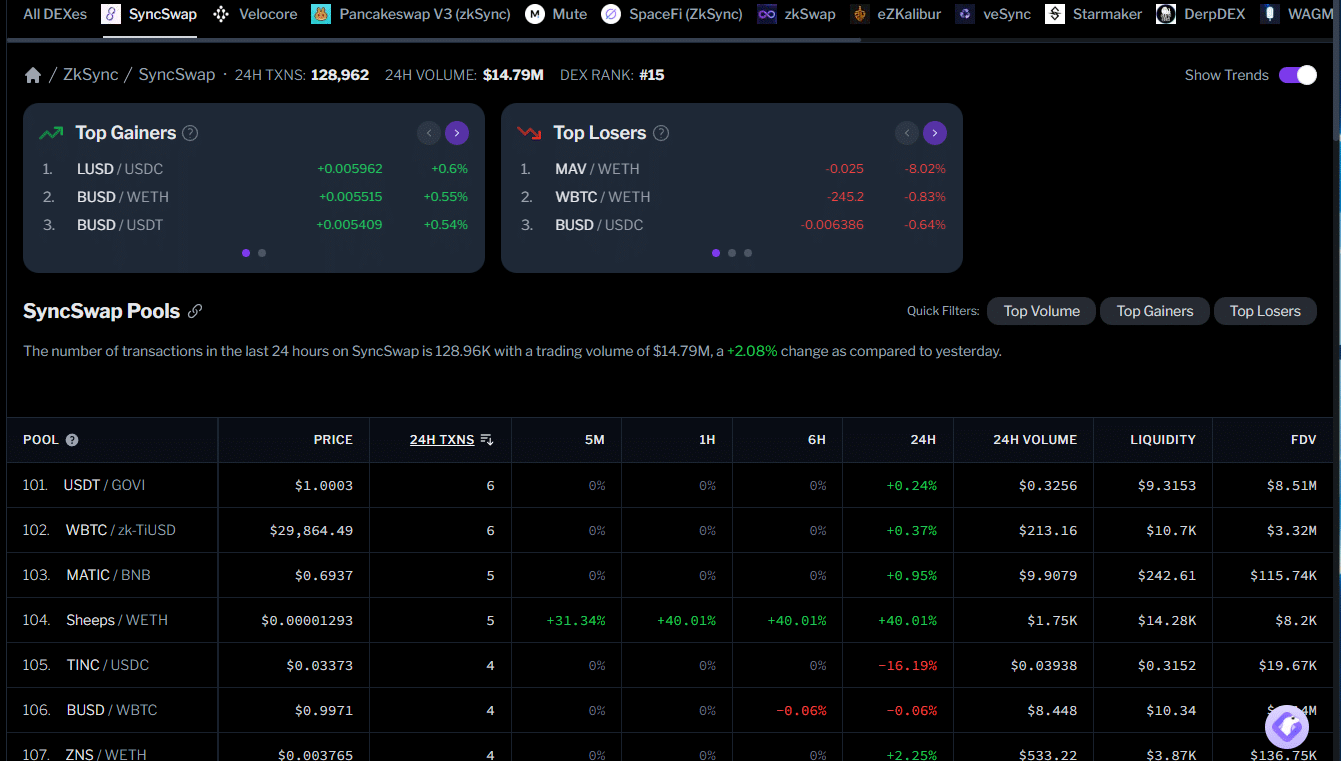Select third Top Losers pagination dot

tap(748, 253)
